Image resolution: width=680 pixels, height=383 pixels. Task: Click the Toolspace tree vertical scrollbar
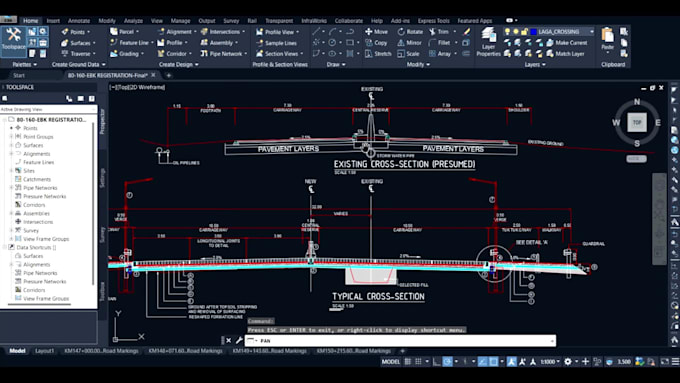[x=93, y=204]
